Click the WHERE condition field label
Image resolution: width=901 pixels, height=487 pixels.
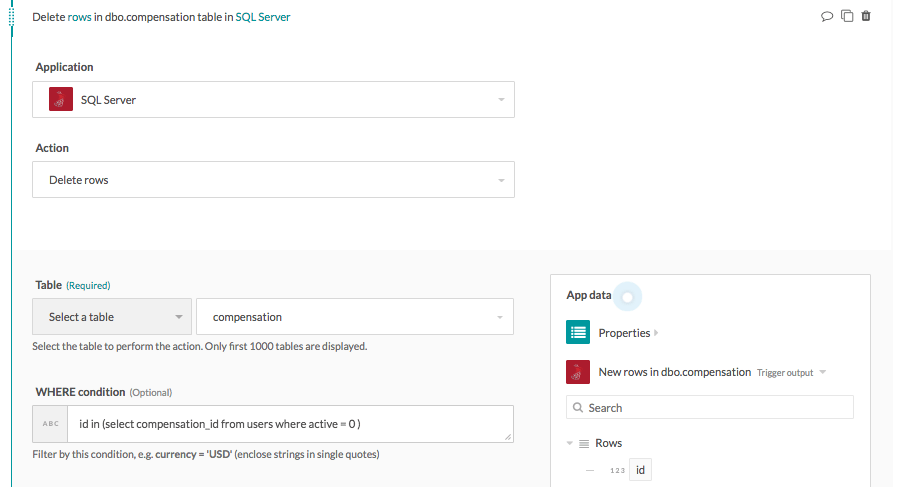tap(80, 392)
